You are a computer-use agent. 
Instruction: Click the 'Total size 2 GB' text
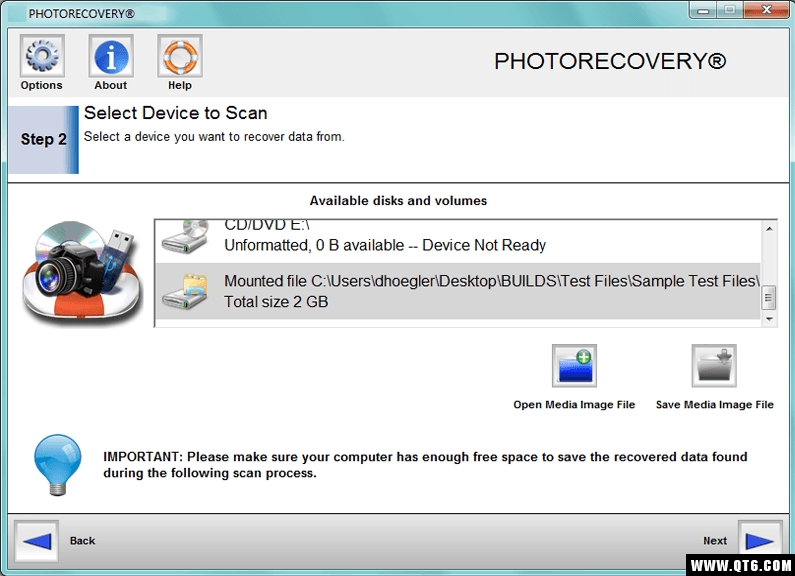276,302
